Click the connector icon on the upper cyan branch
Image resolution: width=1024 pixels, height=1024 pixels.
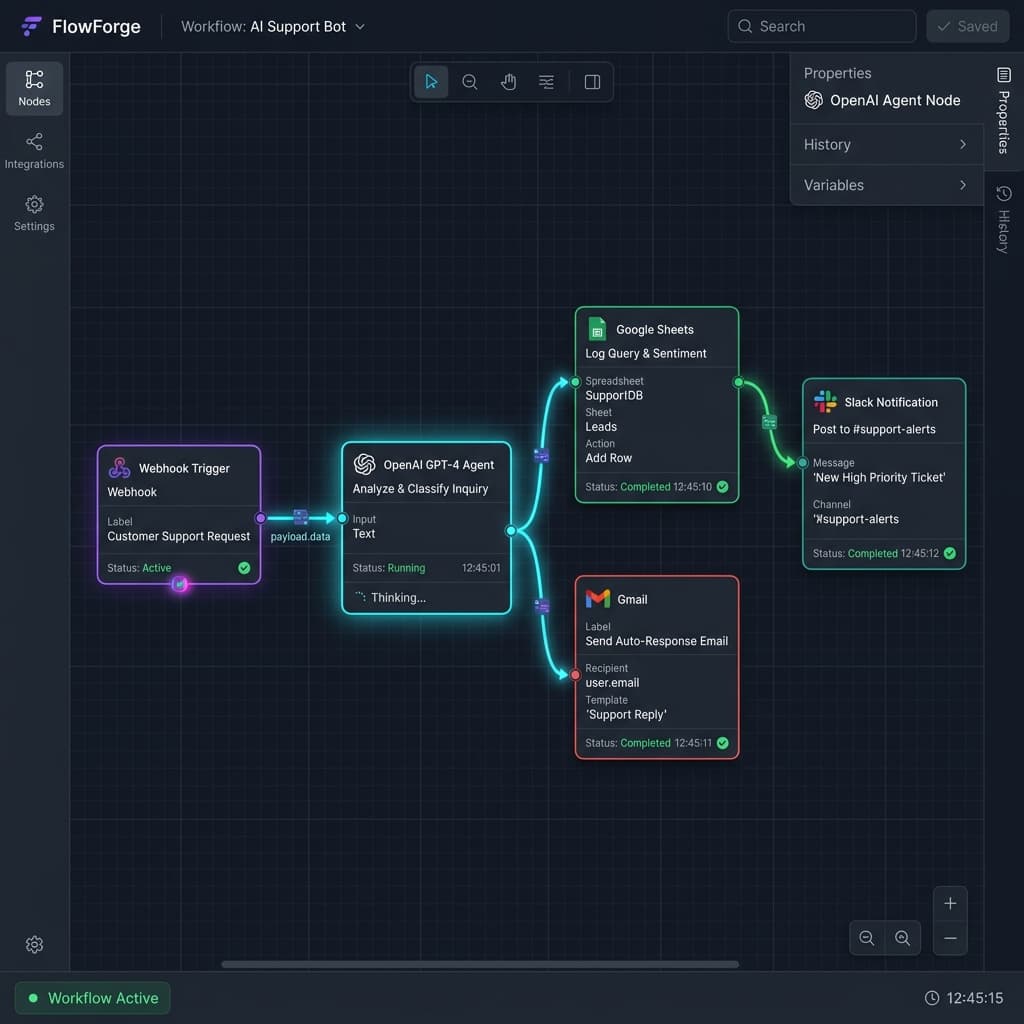tap(541, 456)
